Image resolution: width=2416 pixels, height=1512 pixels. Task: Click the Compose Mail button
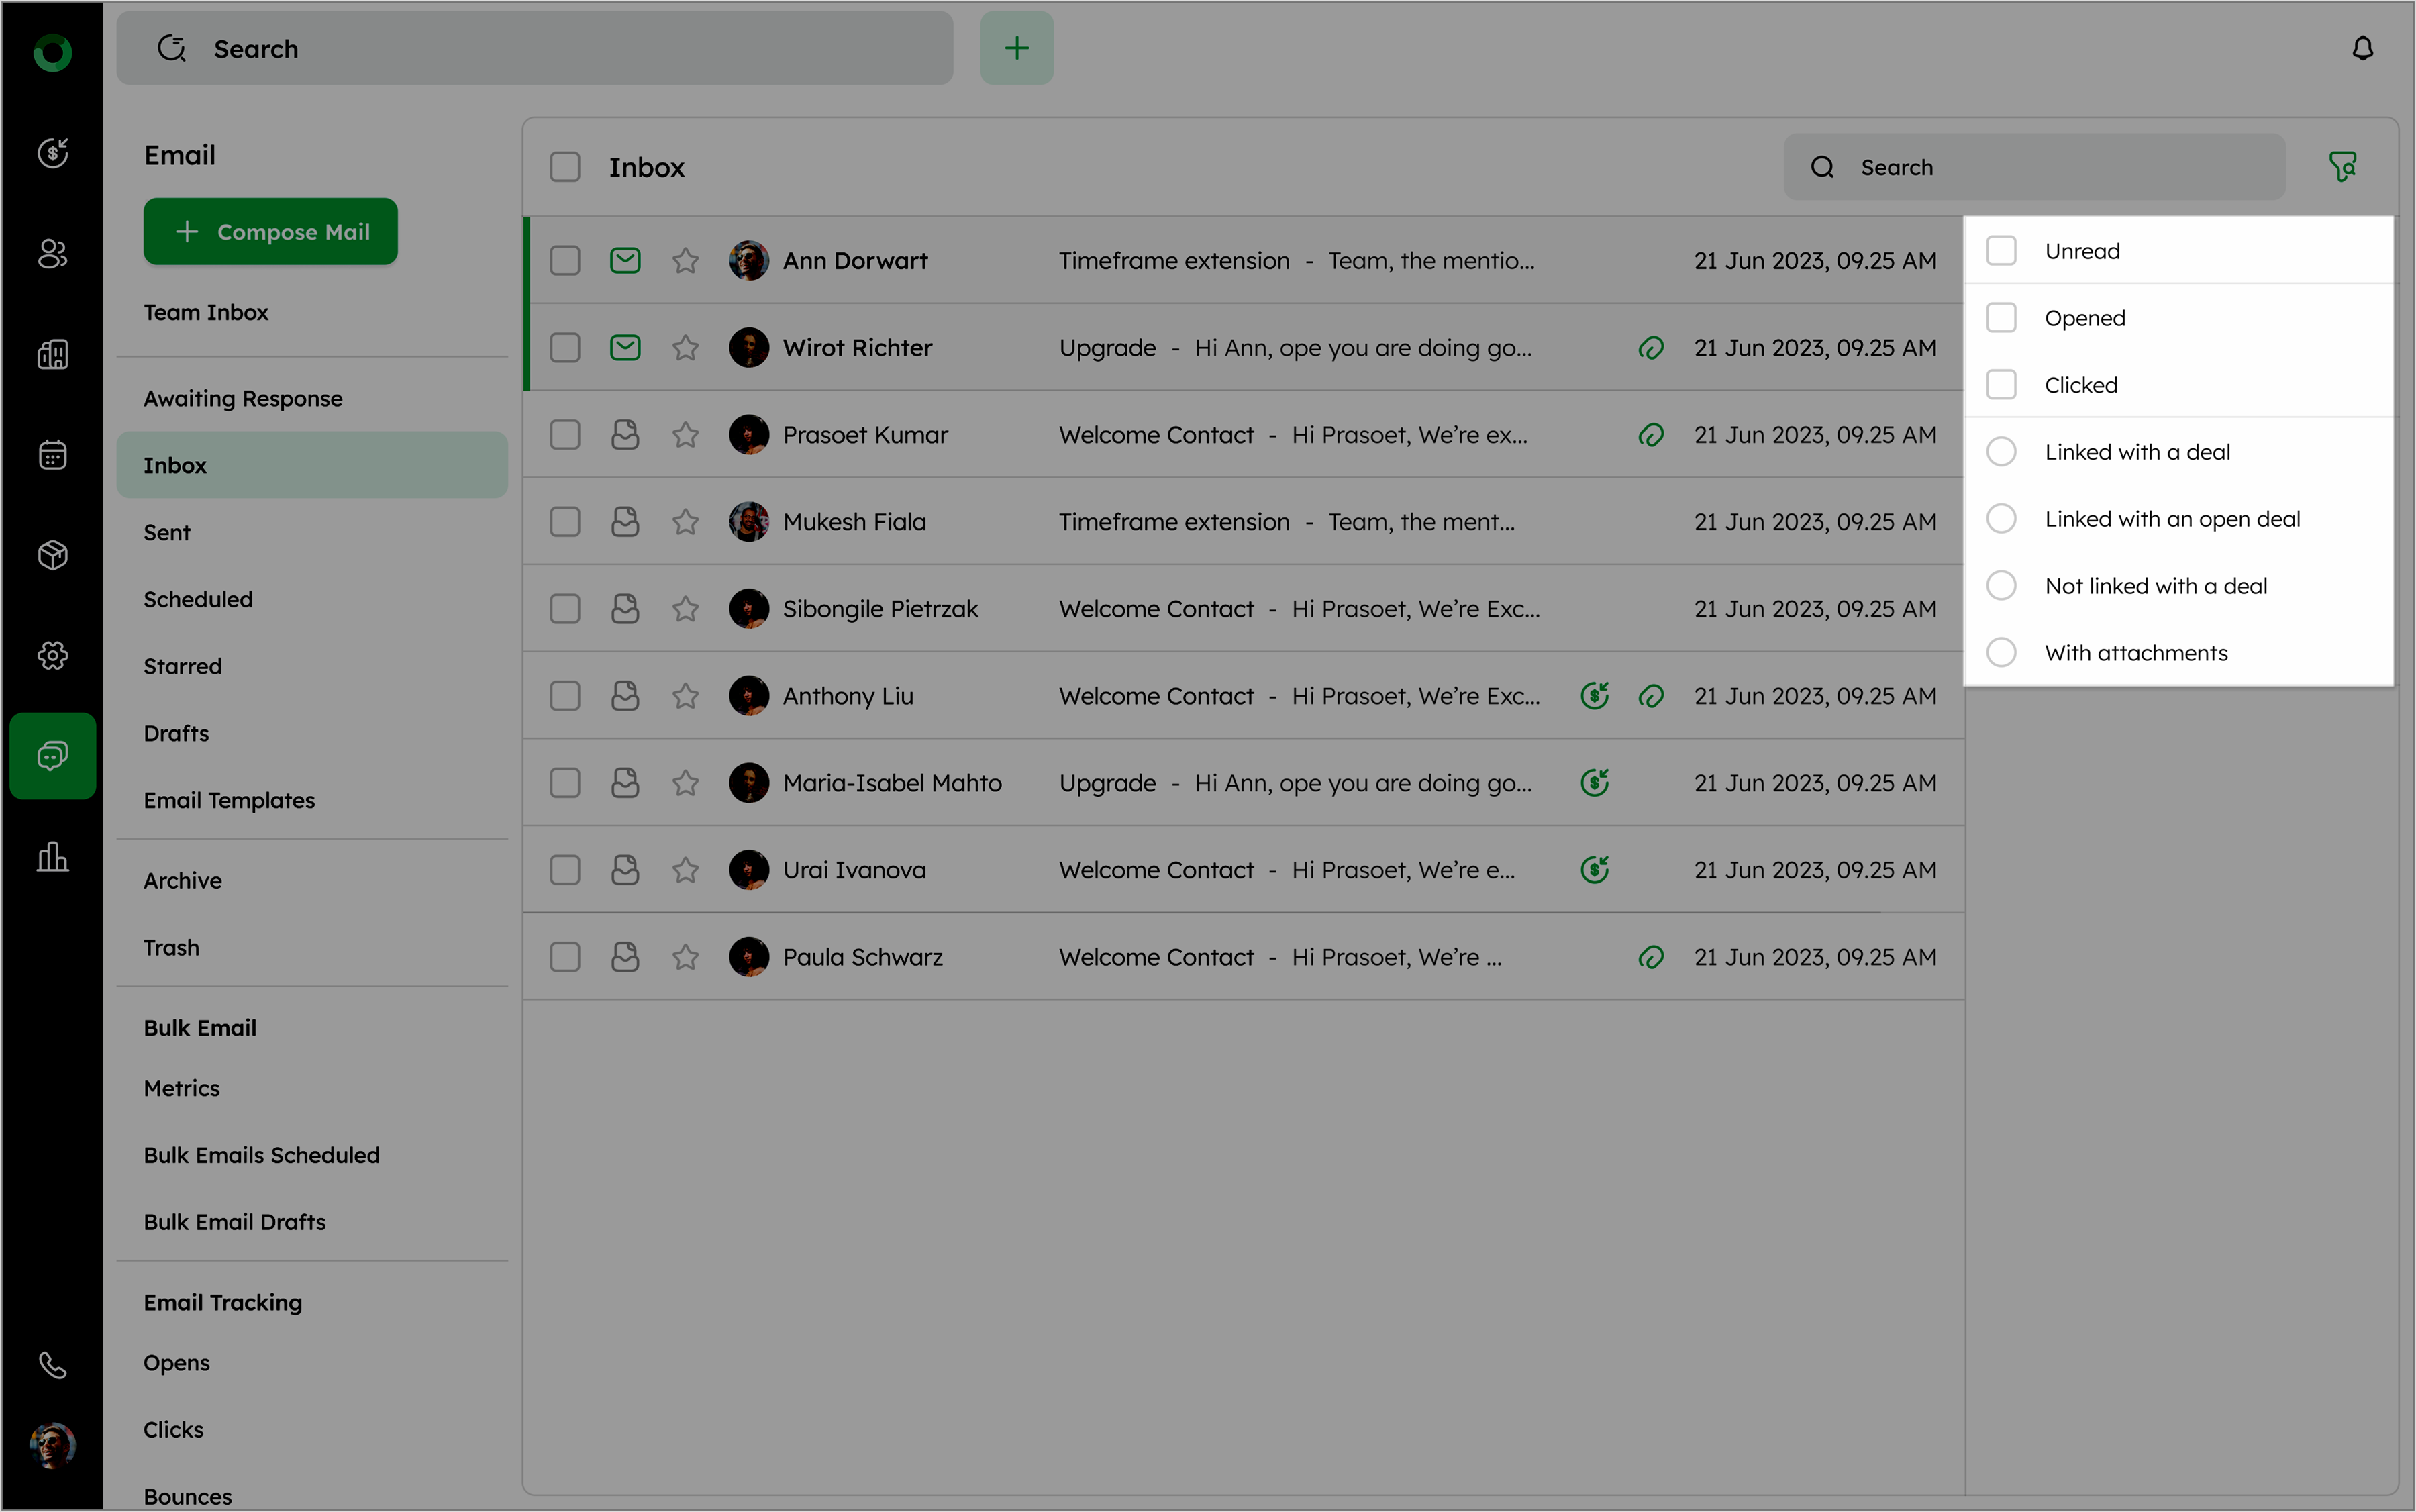(270, 232)
